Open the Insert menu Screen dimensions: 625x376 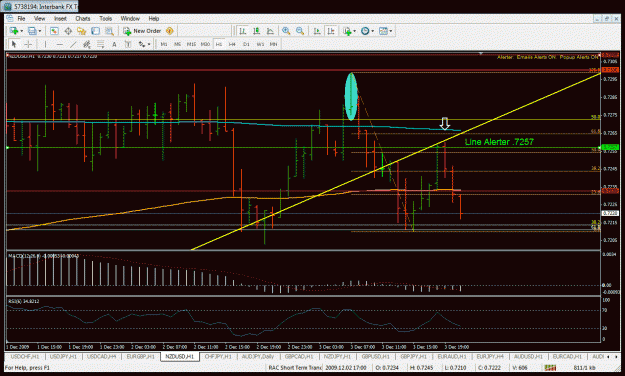click(x=60, y=18)
